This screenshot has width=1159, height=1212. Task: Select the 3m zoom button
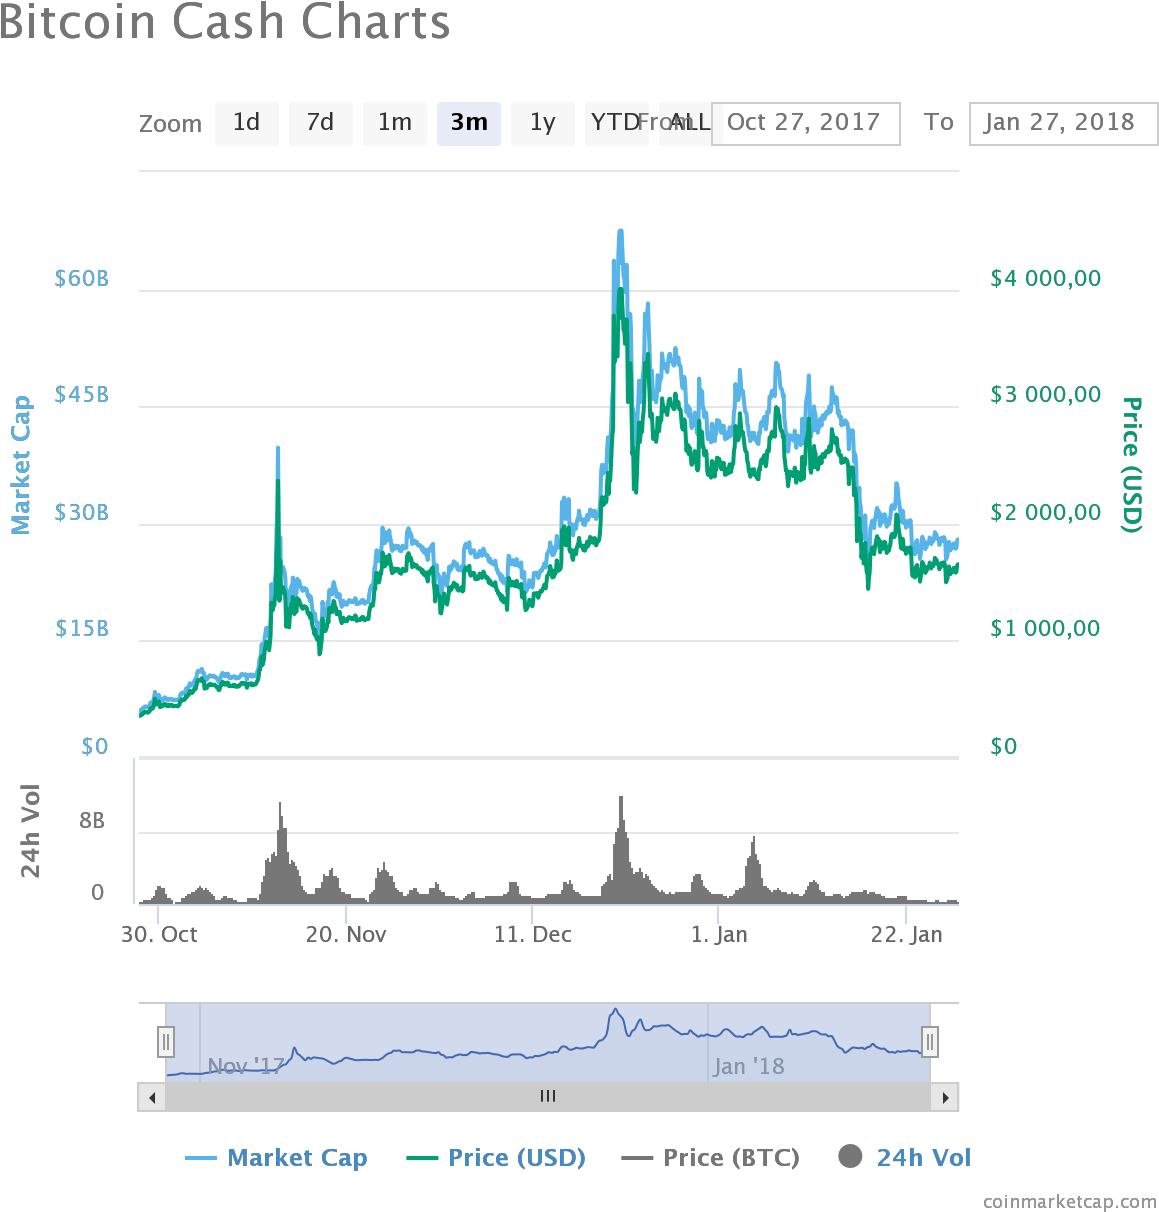coord(468,123)
